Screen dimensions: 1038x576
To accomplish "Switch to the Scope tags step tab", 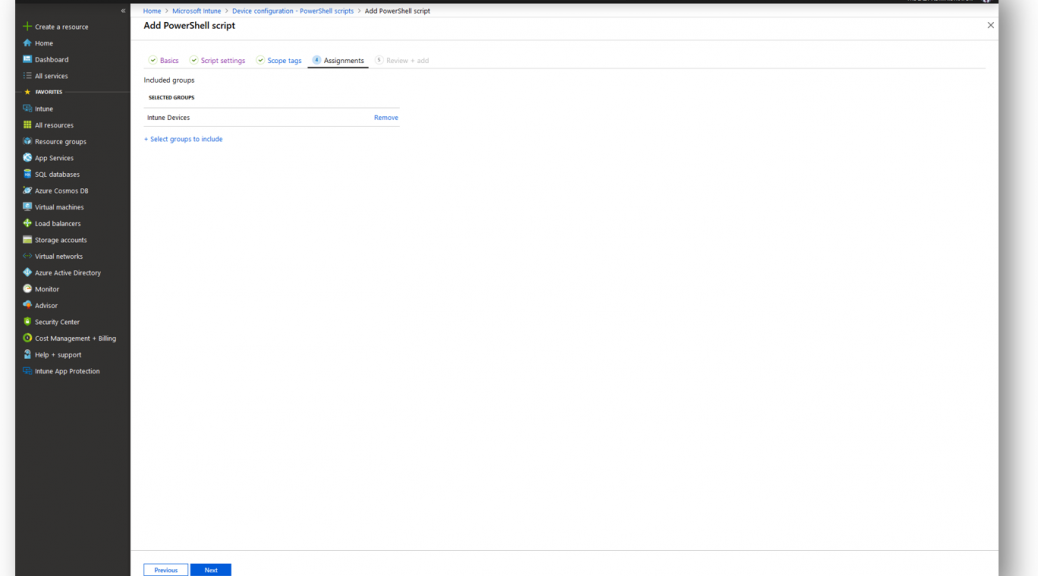I will point(279,60).
